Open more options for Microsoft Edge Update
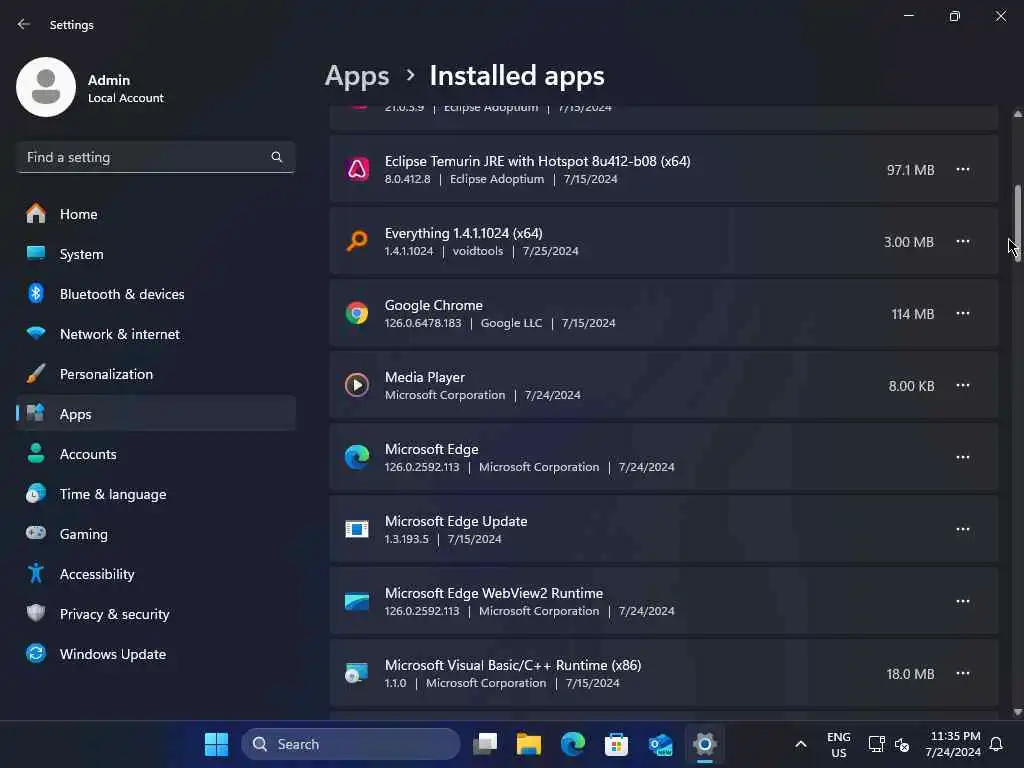The width and height of the screenshot is (1024, 768). (x=963, y=529)
